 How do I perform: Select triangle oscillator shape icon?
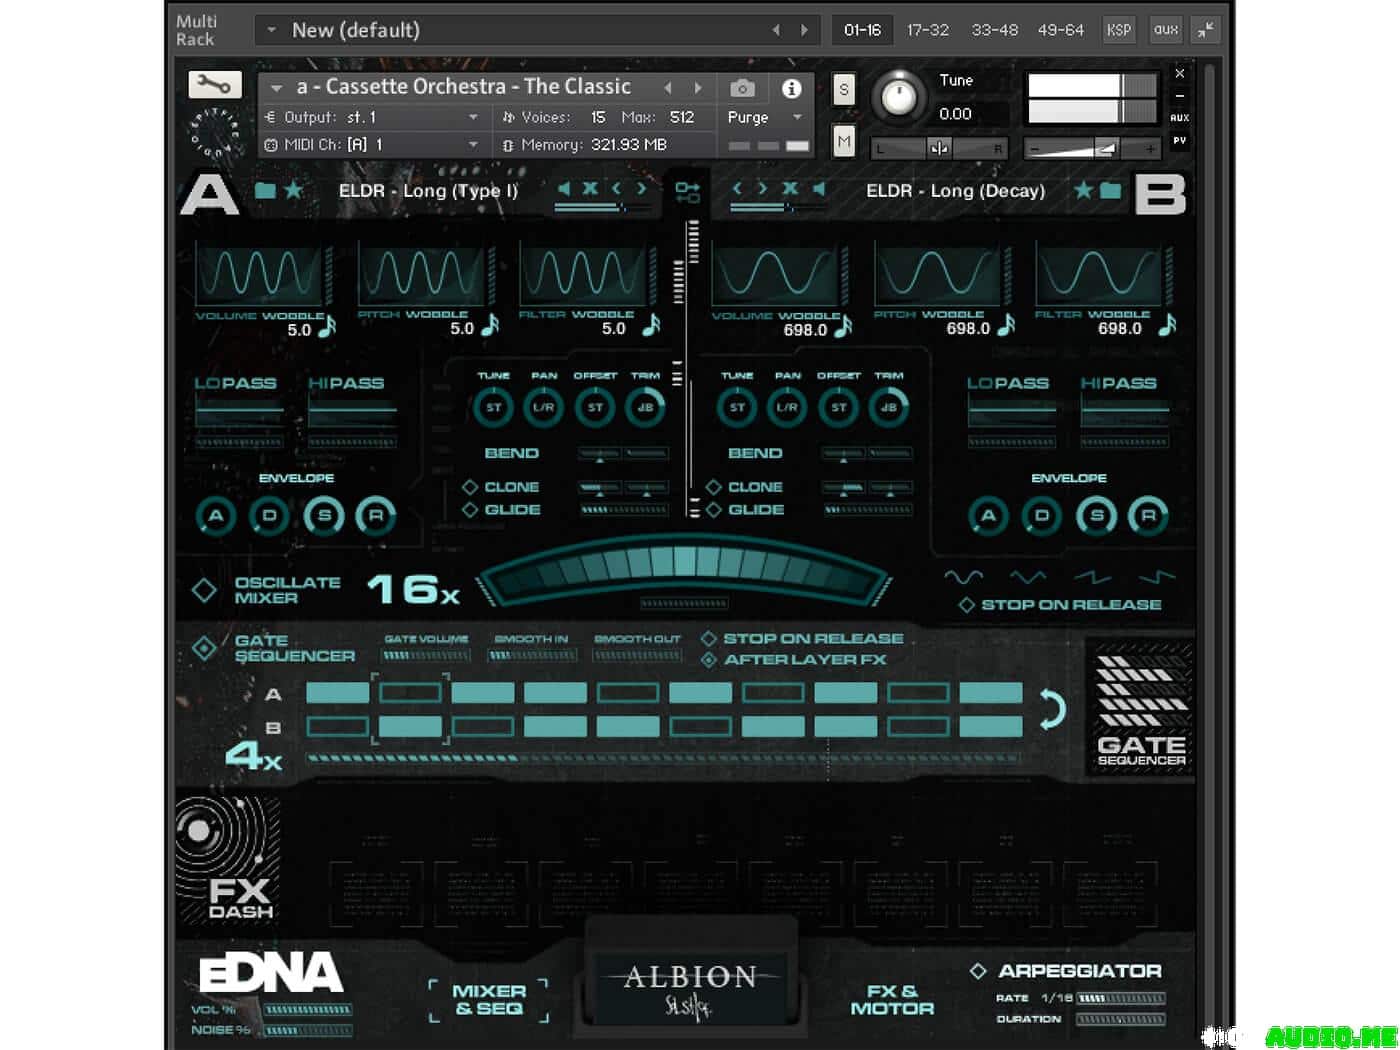(x=1028, y=577)
